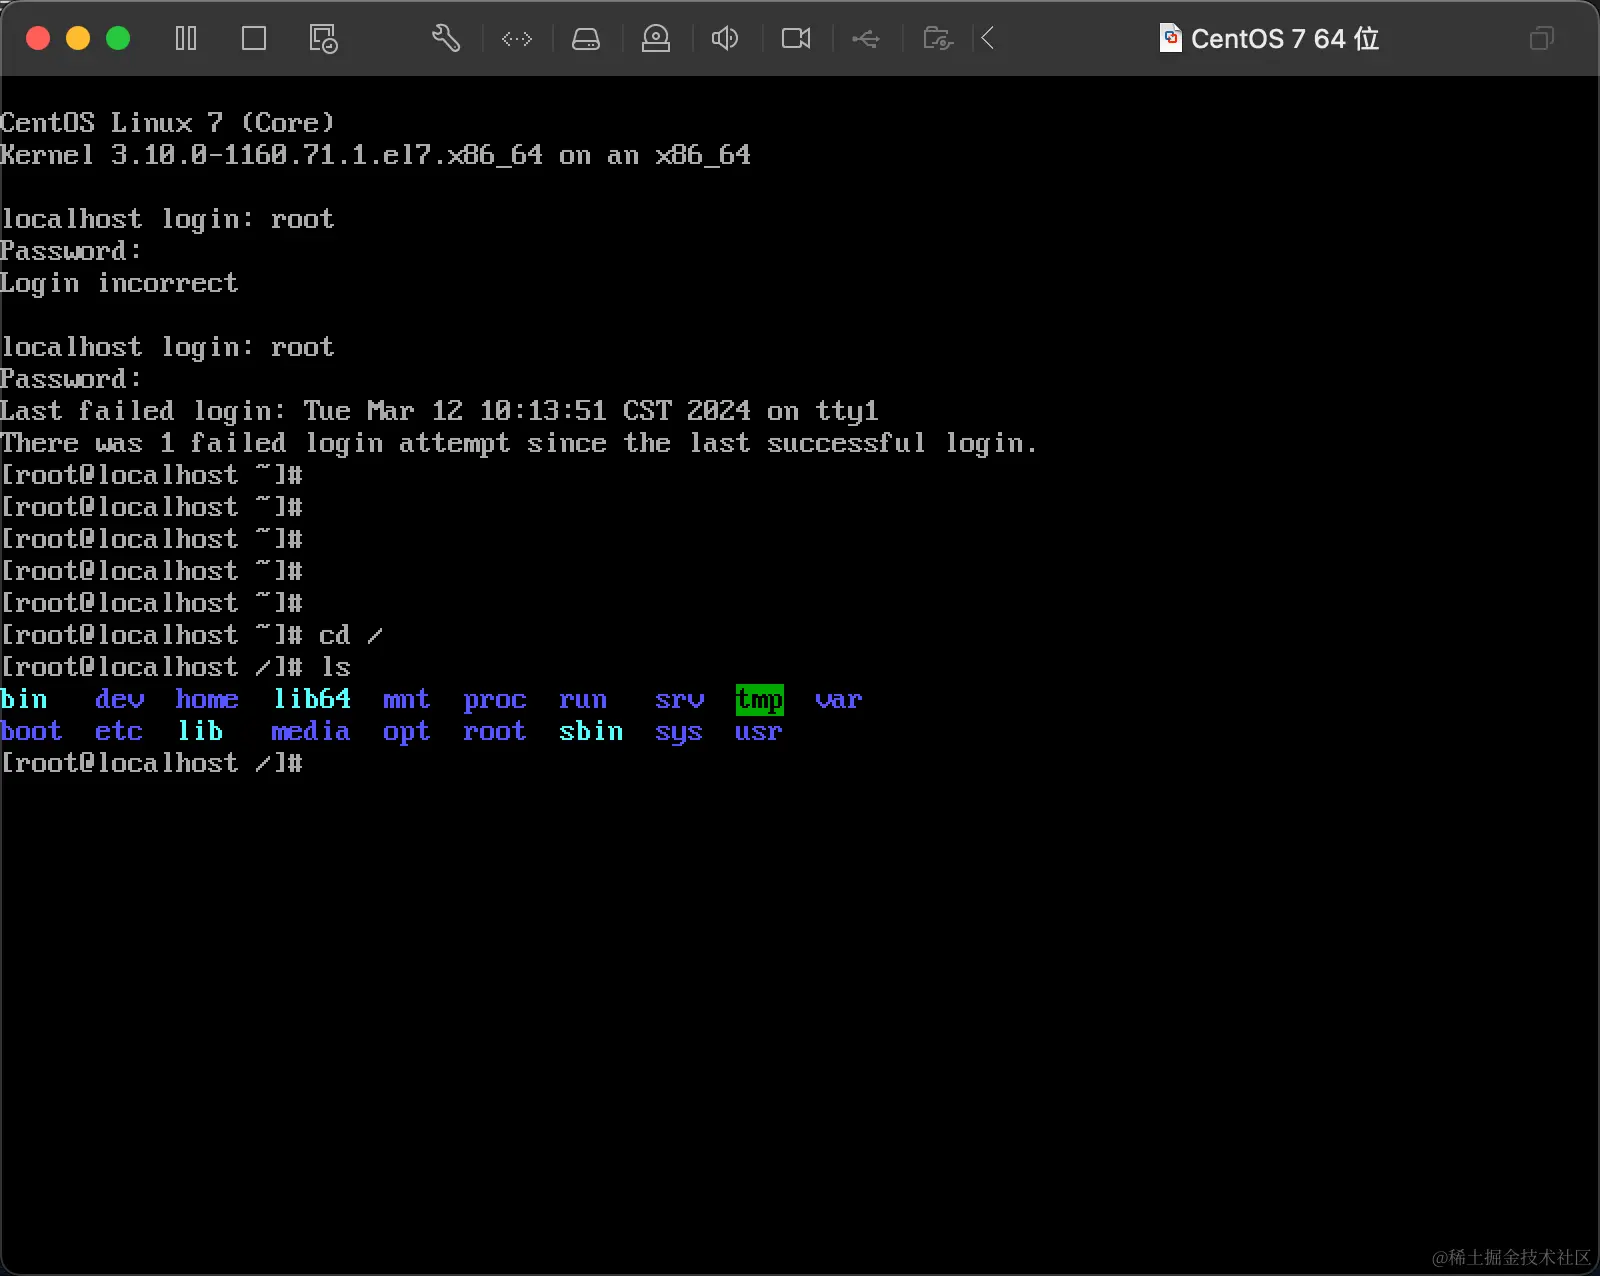Viewport: 1600px width, 1276px height.
Task: Click the overlapping windows icon at title bar end
Action: click(x=1542, y=39)
